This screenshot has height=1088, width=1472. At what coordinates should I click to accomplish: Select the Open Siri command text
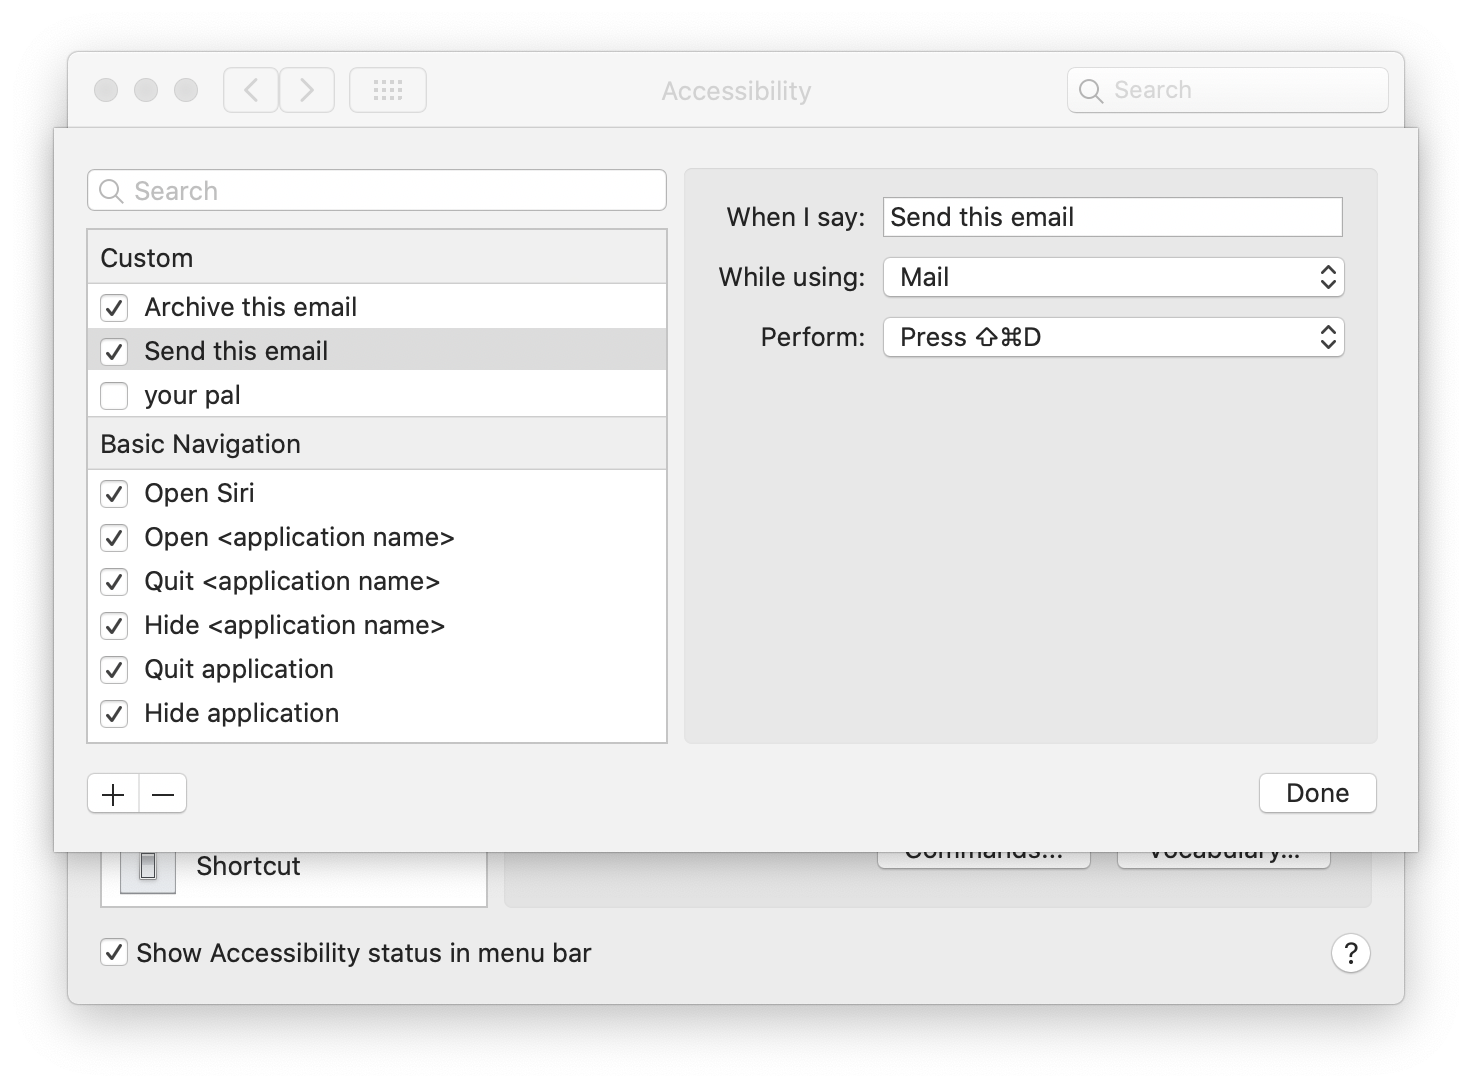tap(199, 493)
